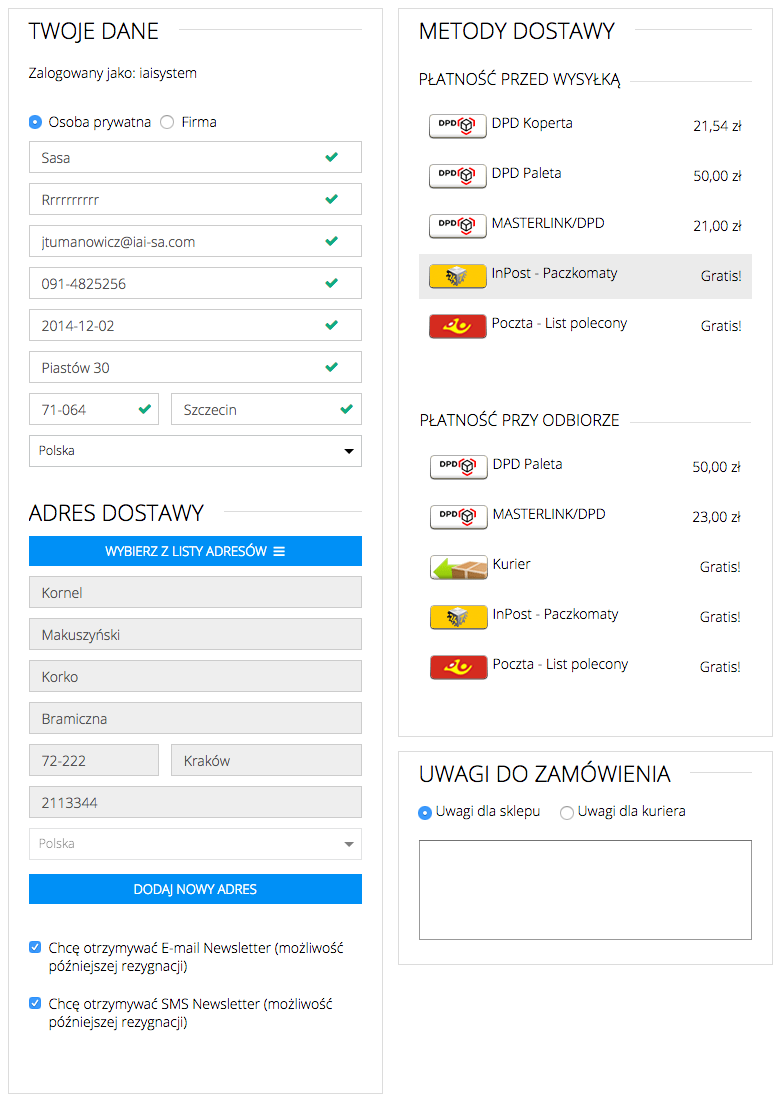This screenshot has width=783, height=1102.
Task: Uncheck the E-mail Newsletter checkbox
Action: point(35,947)
